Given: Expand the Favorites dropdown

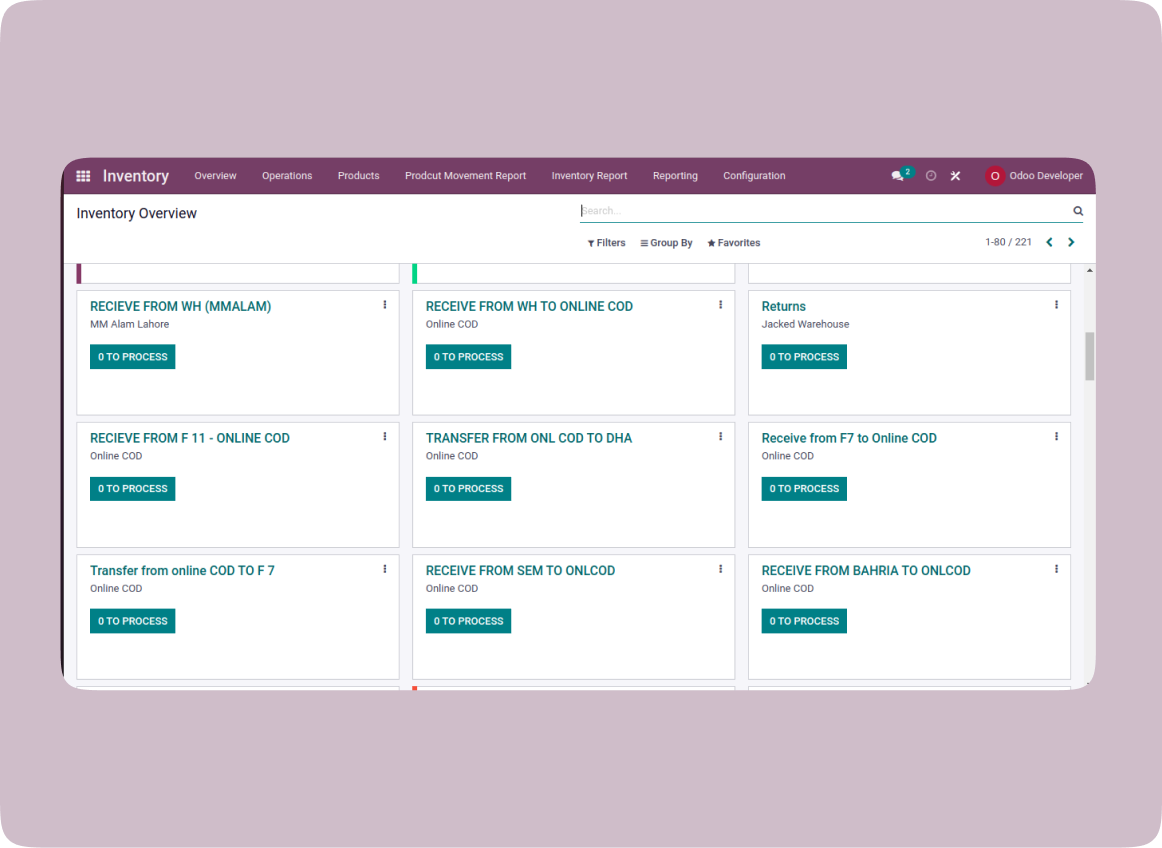Looking at the screenshot, I should (733, 243).
